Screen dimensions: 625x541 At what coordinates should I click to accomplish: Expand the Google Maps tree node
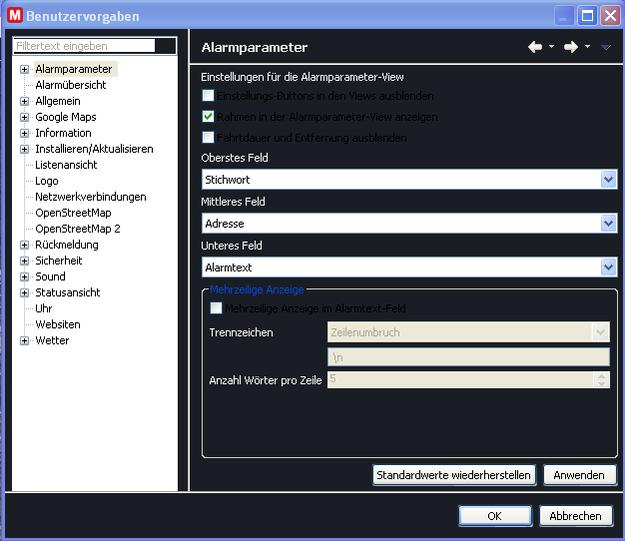coord(24,117)
